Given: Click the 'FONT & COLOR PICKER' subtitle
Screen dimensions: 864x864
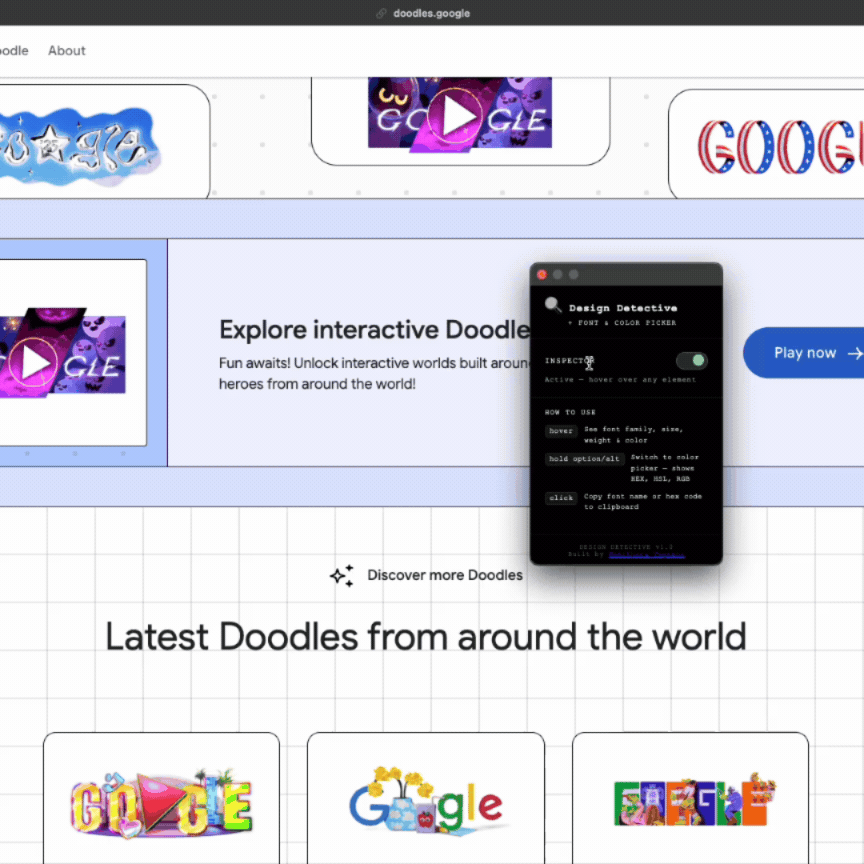Looking at the screenshot, I should 622,323.
